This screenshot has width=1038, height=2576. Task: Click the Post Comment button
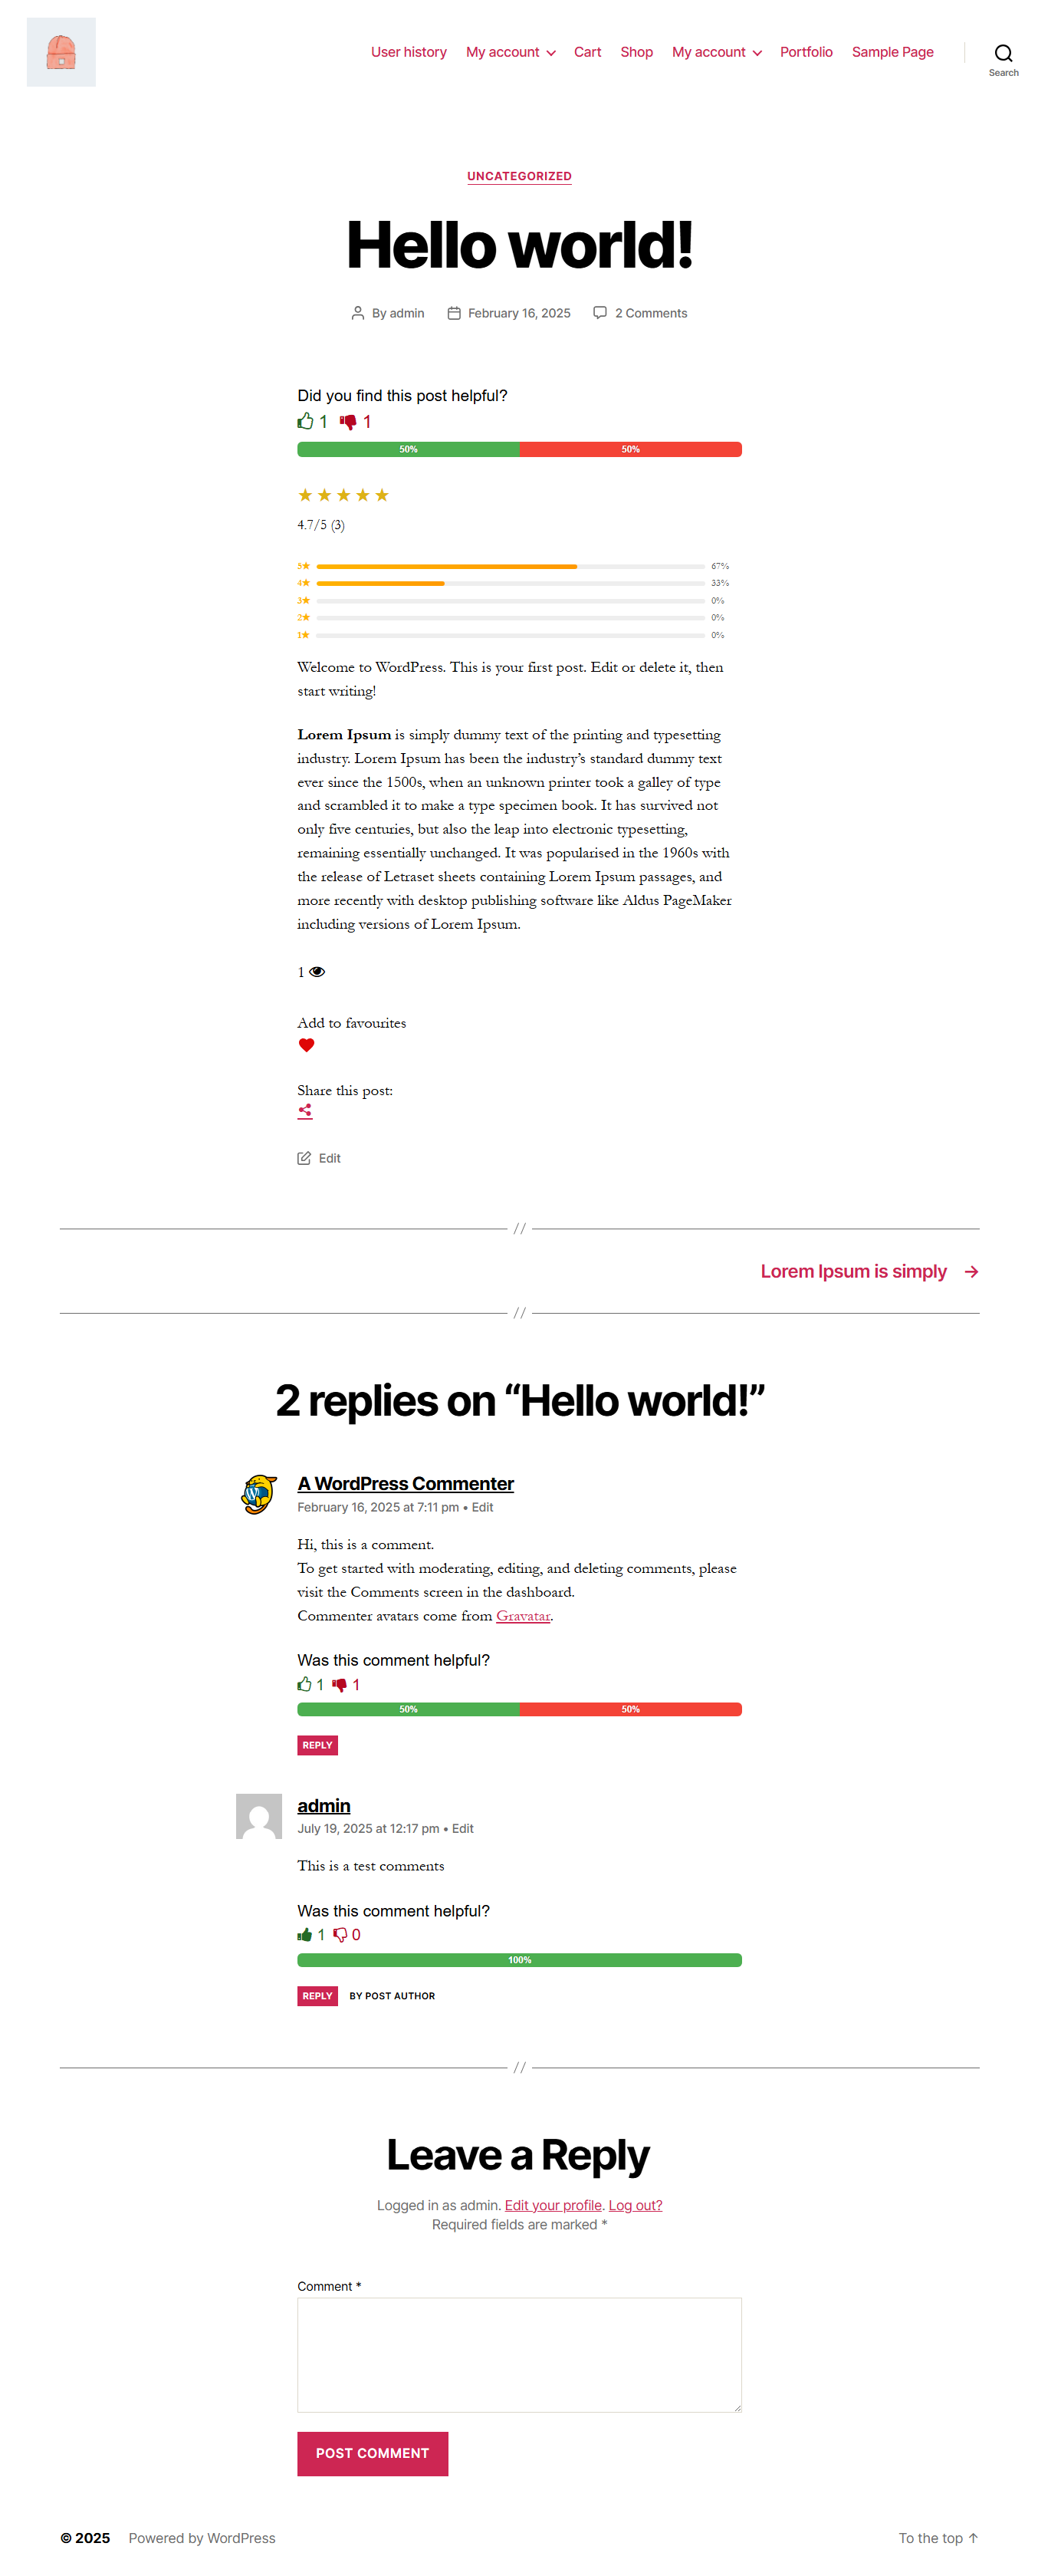pos(372,2452)
